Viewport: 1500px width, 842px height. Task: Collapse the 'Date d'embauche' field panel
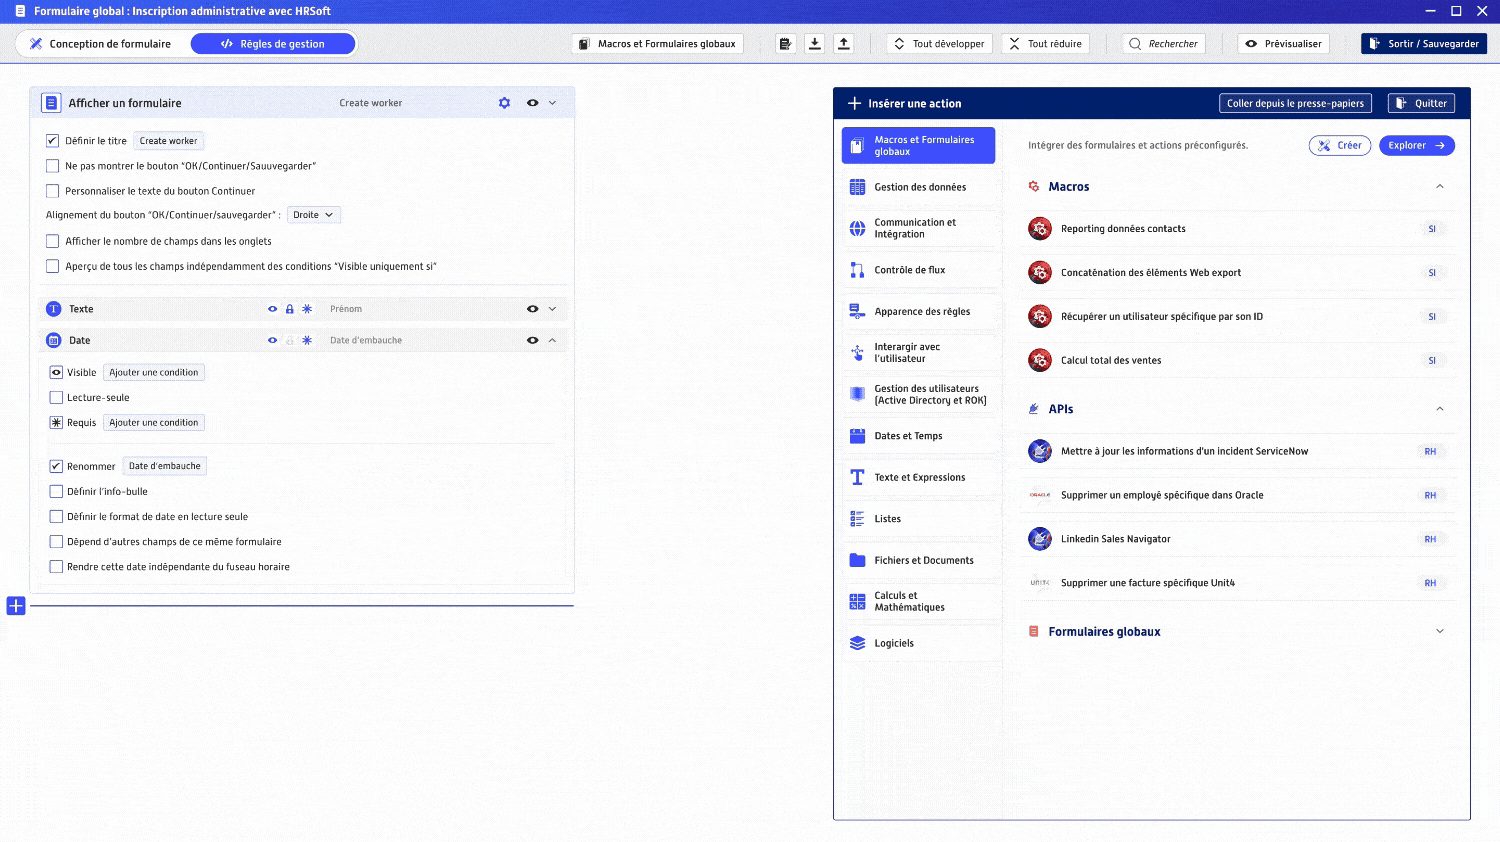(550, 340)
